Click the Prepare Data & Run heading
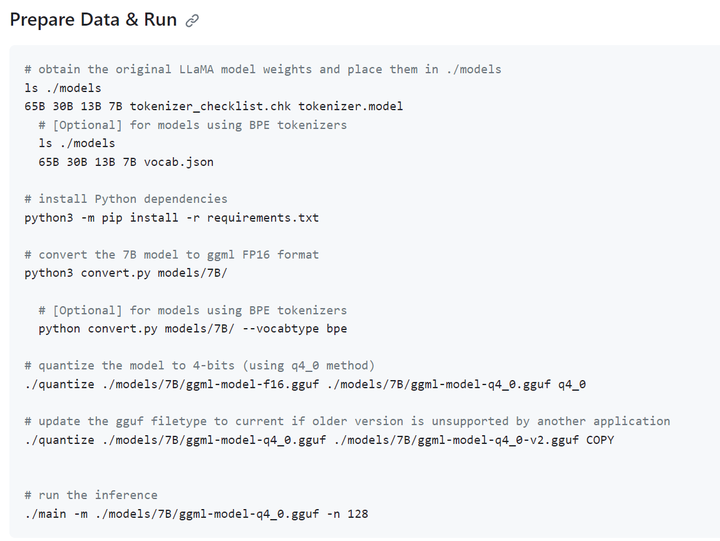This screenshot has height=541, width=720. 93,20
